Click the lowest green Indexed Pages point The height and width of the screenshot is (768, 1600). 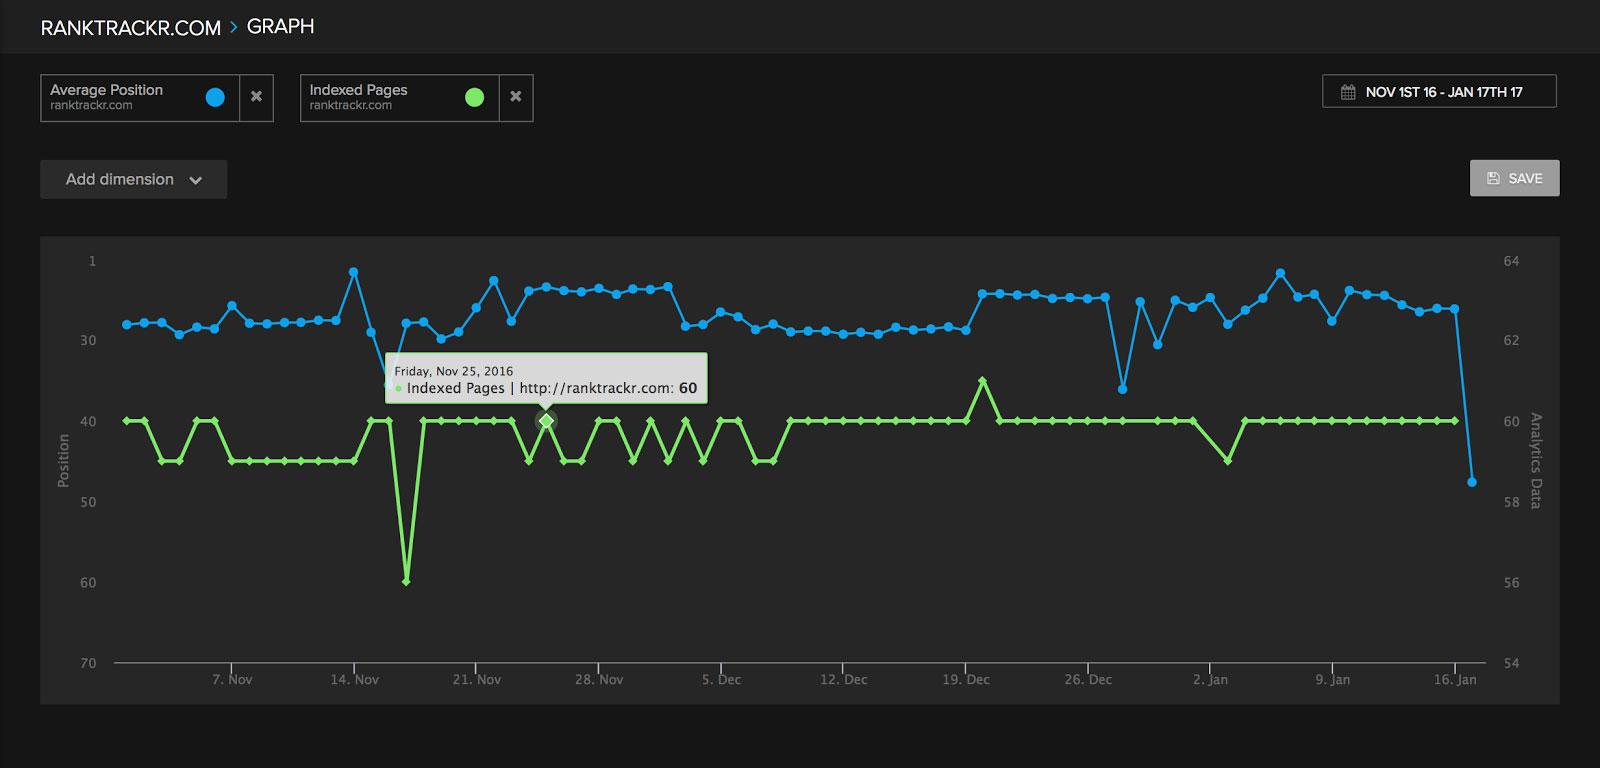click(406, 581)
